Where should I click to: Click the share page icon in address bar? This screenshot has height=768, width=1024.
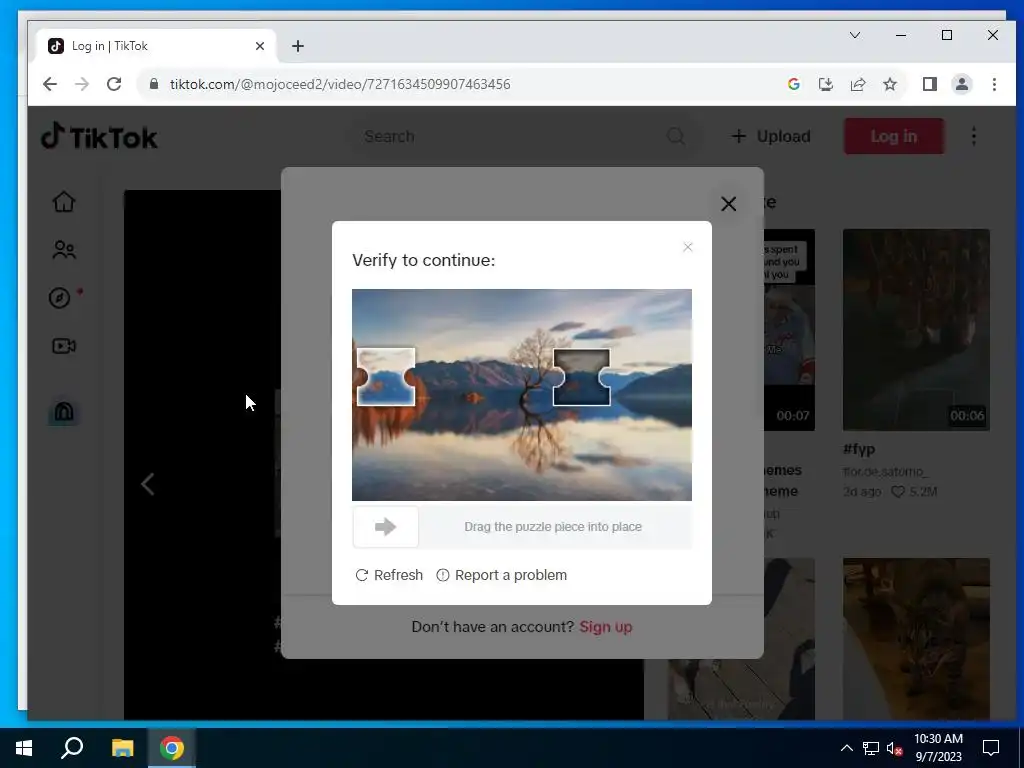pos(857,84)
